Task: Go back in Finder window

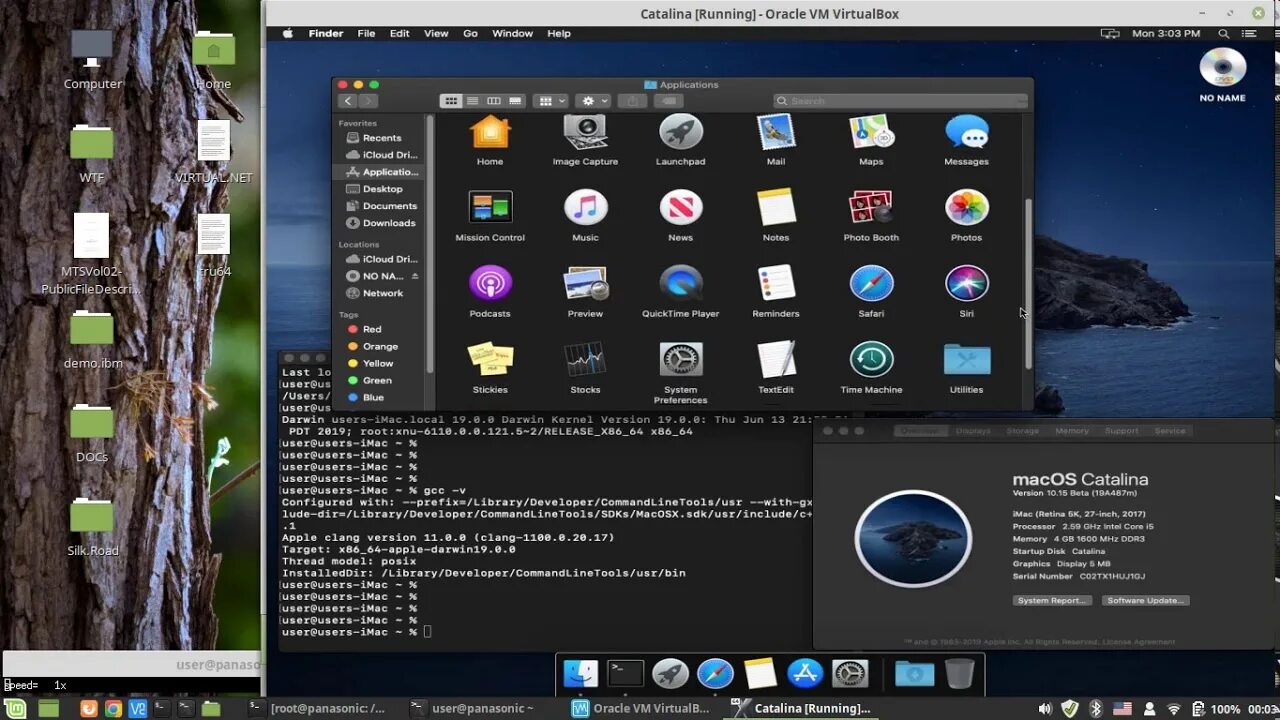Action: 348,101
